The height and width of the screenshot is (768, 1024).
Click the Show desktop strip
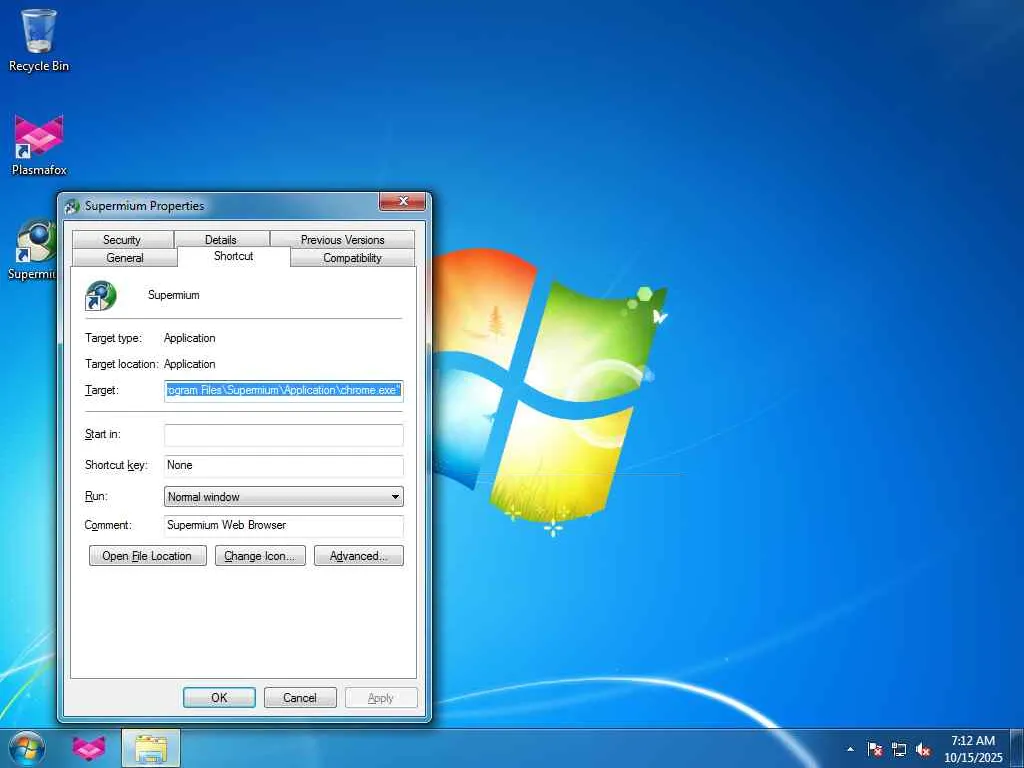(1017, 748)
